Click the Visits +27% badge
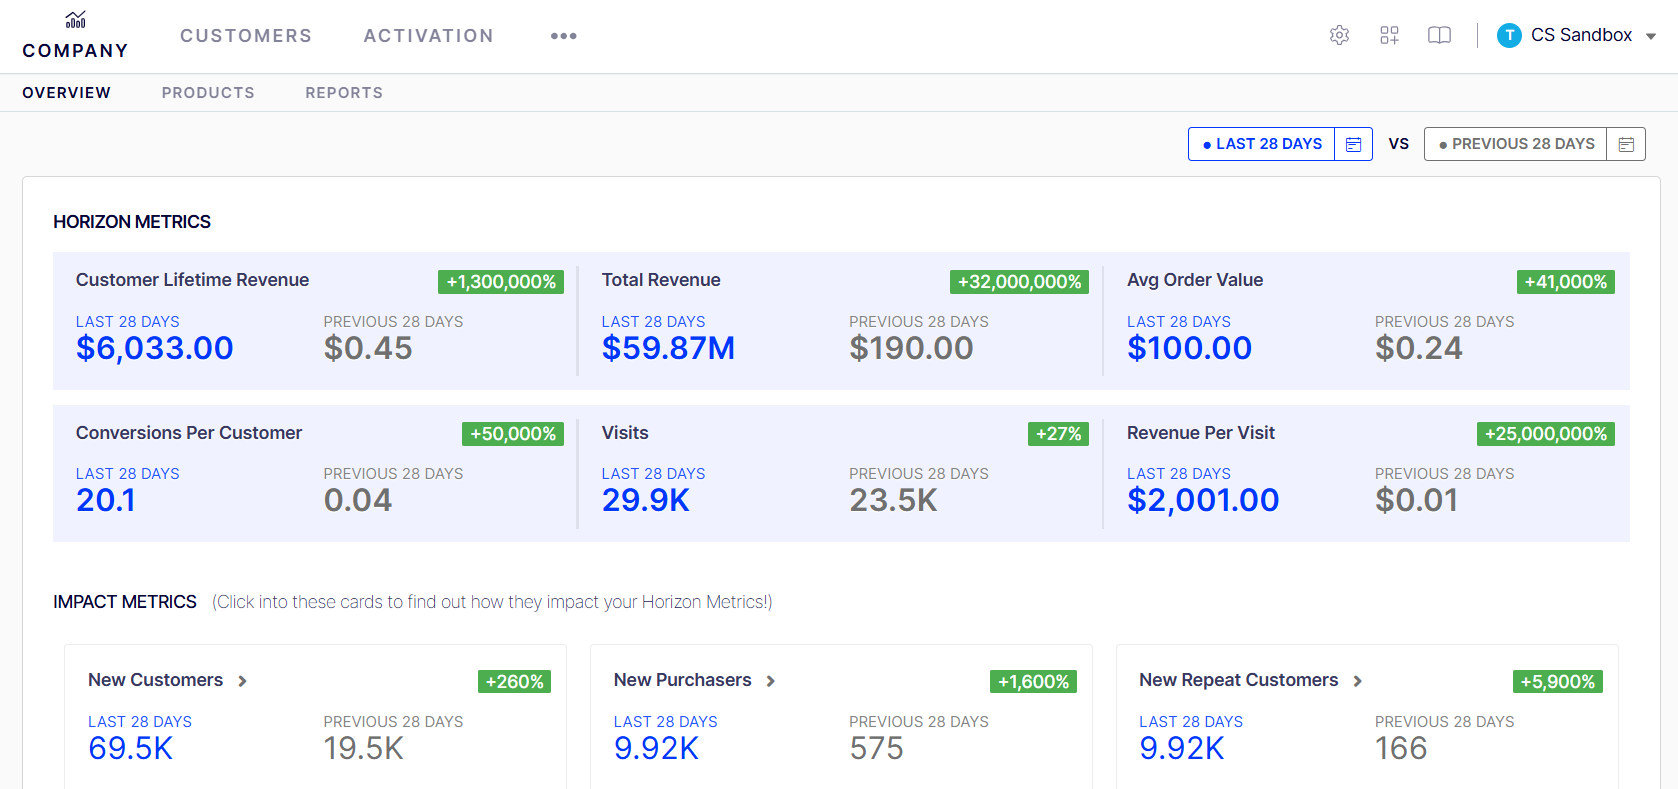 pyautogui.click(x=1058, y=434)
